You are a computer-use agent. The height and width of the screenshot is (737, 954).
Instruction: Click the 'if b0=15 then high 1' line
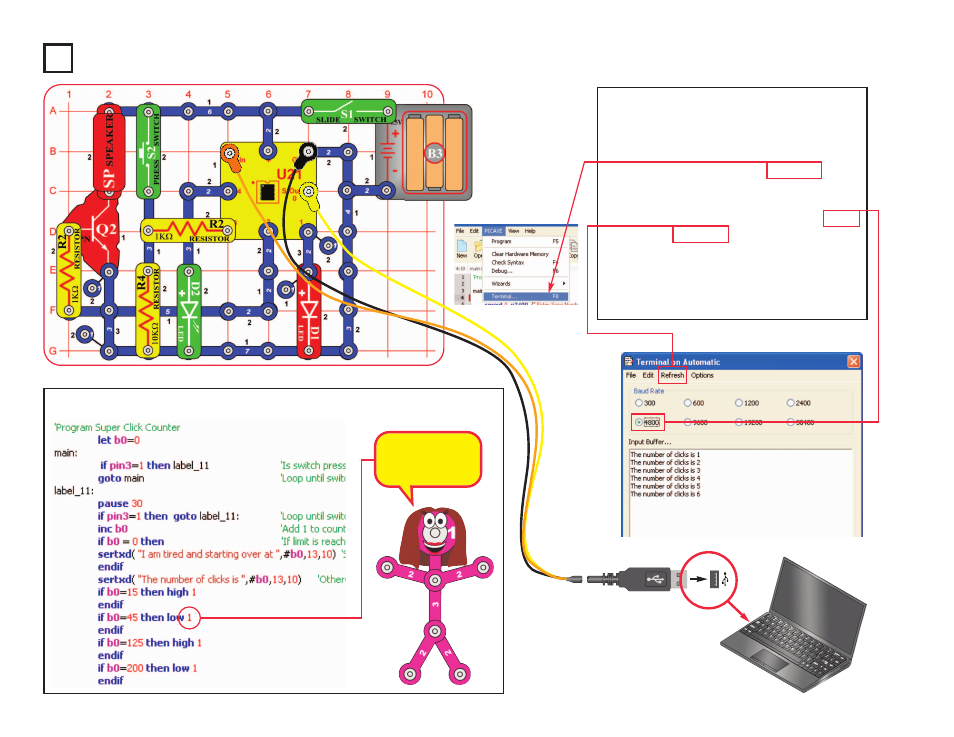(147, 592)
